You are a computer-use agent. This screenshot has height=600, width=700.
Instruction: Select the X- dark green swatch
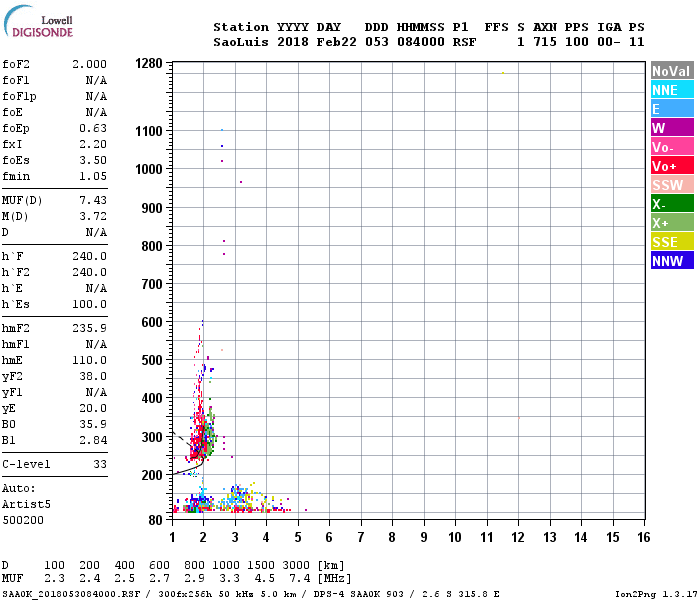coord(672,204)
